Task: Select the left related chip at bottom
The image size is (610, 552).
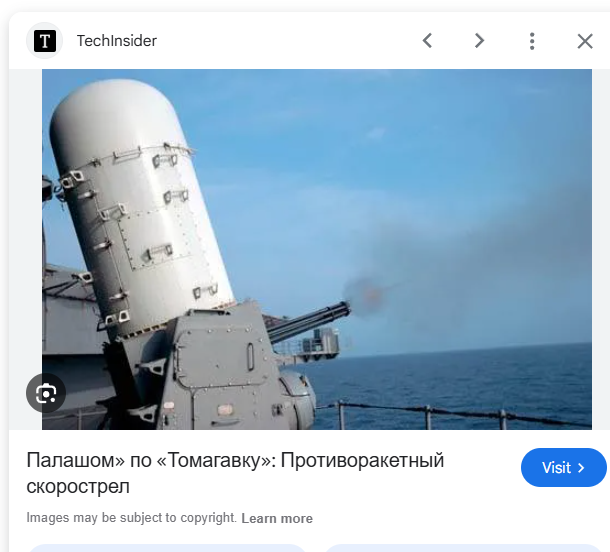Action: click(x=167, y=548)
